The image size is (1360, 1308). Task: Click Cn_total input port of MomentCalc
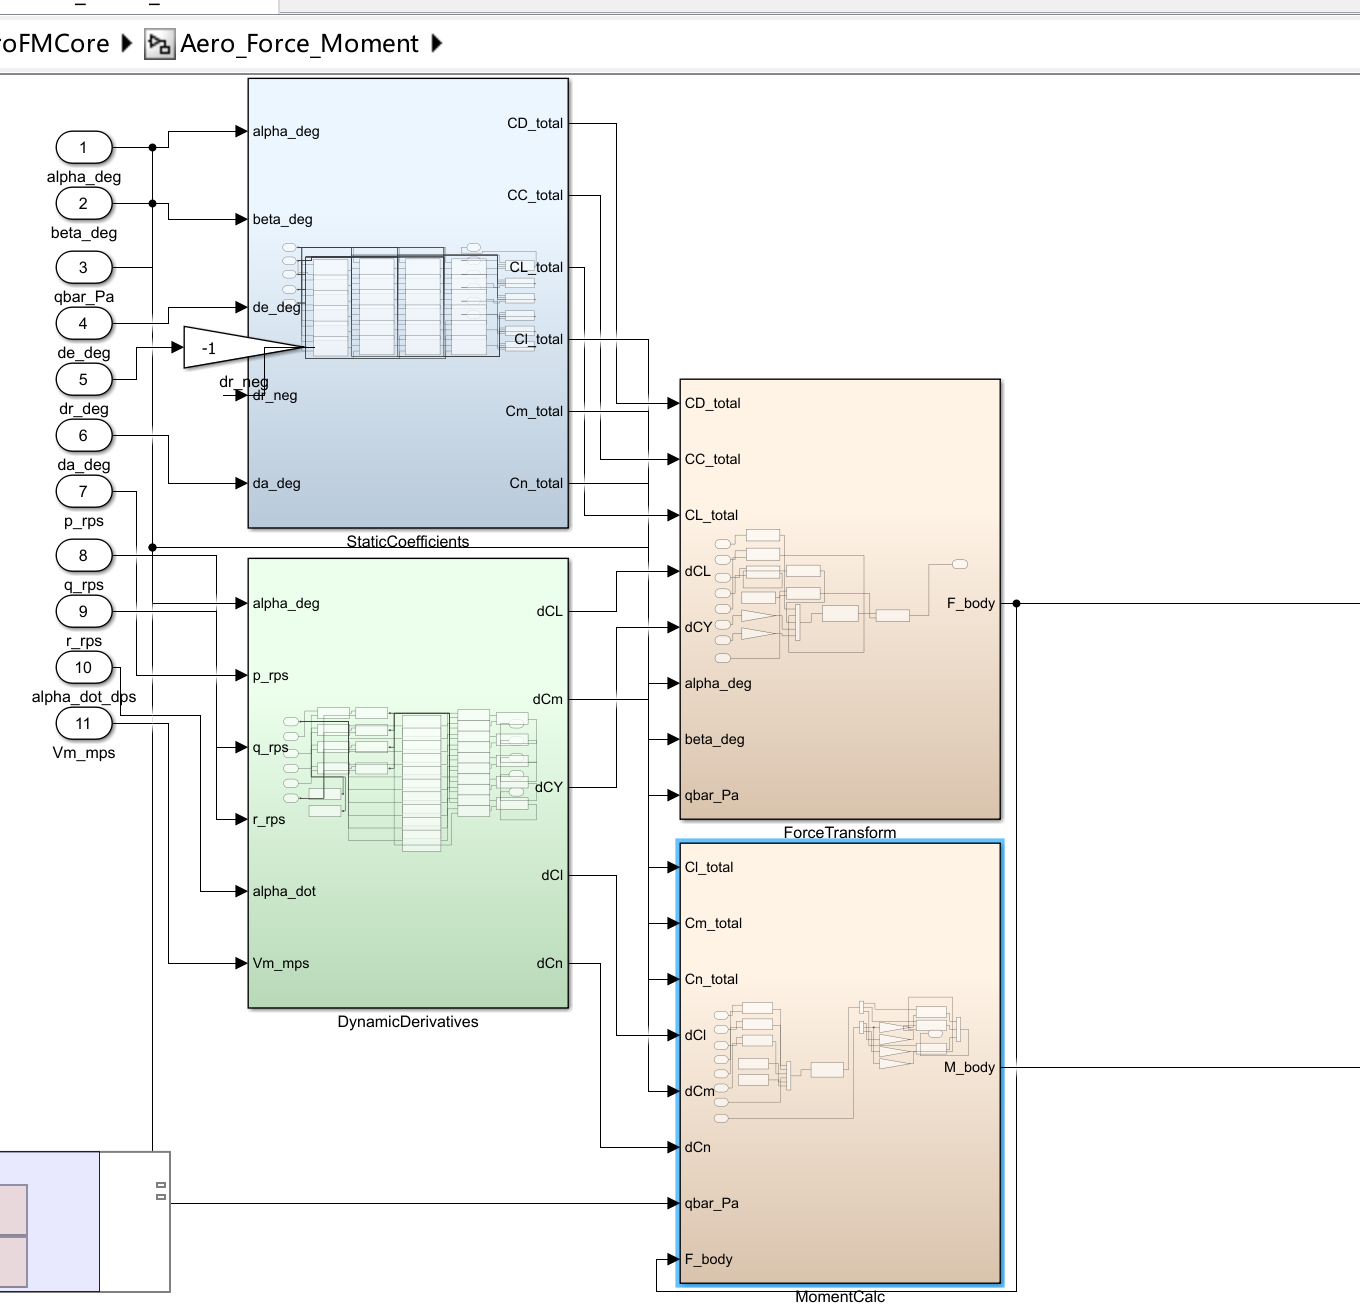tap(711, 980)
